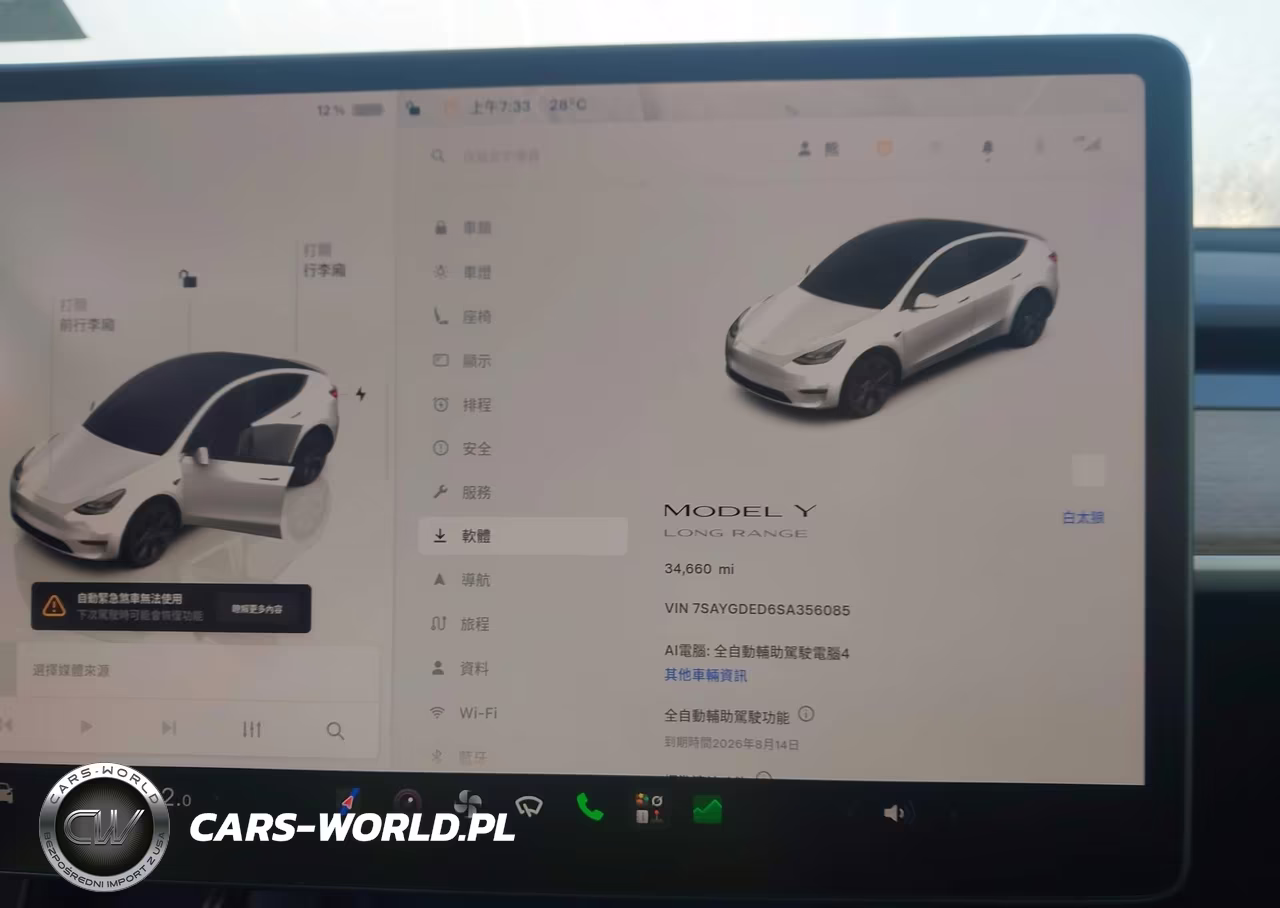
Task: Open the rear 行李廂 trunk
Action: [325, 260]
